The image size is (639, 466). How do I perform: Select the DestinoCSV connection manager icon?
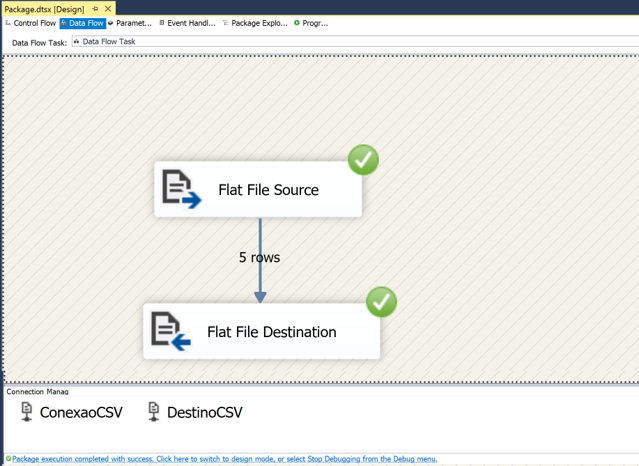coord(154,412)
